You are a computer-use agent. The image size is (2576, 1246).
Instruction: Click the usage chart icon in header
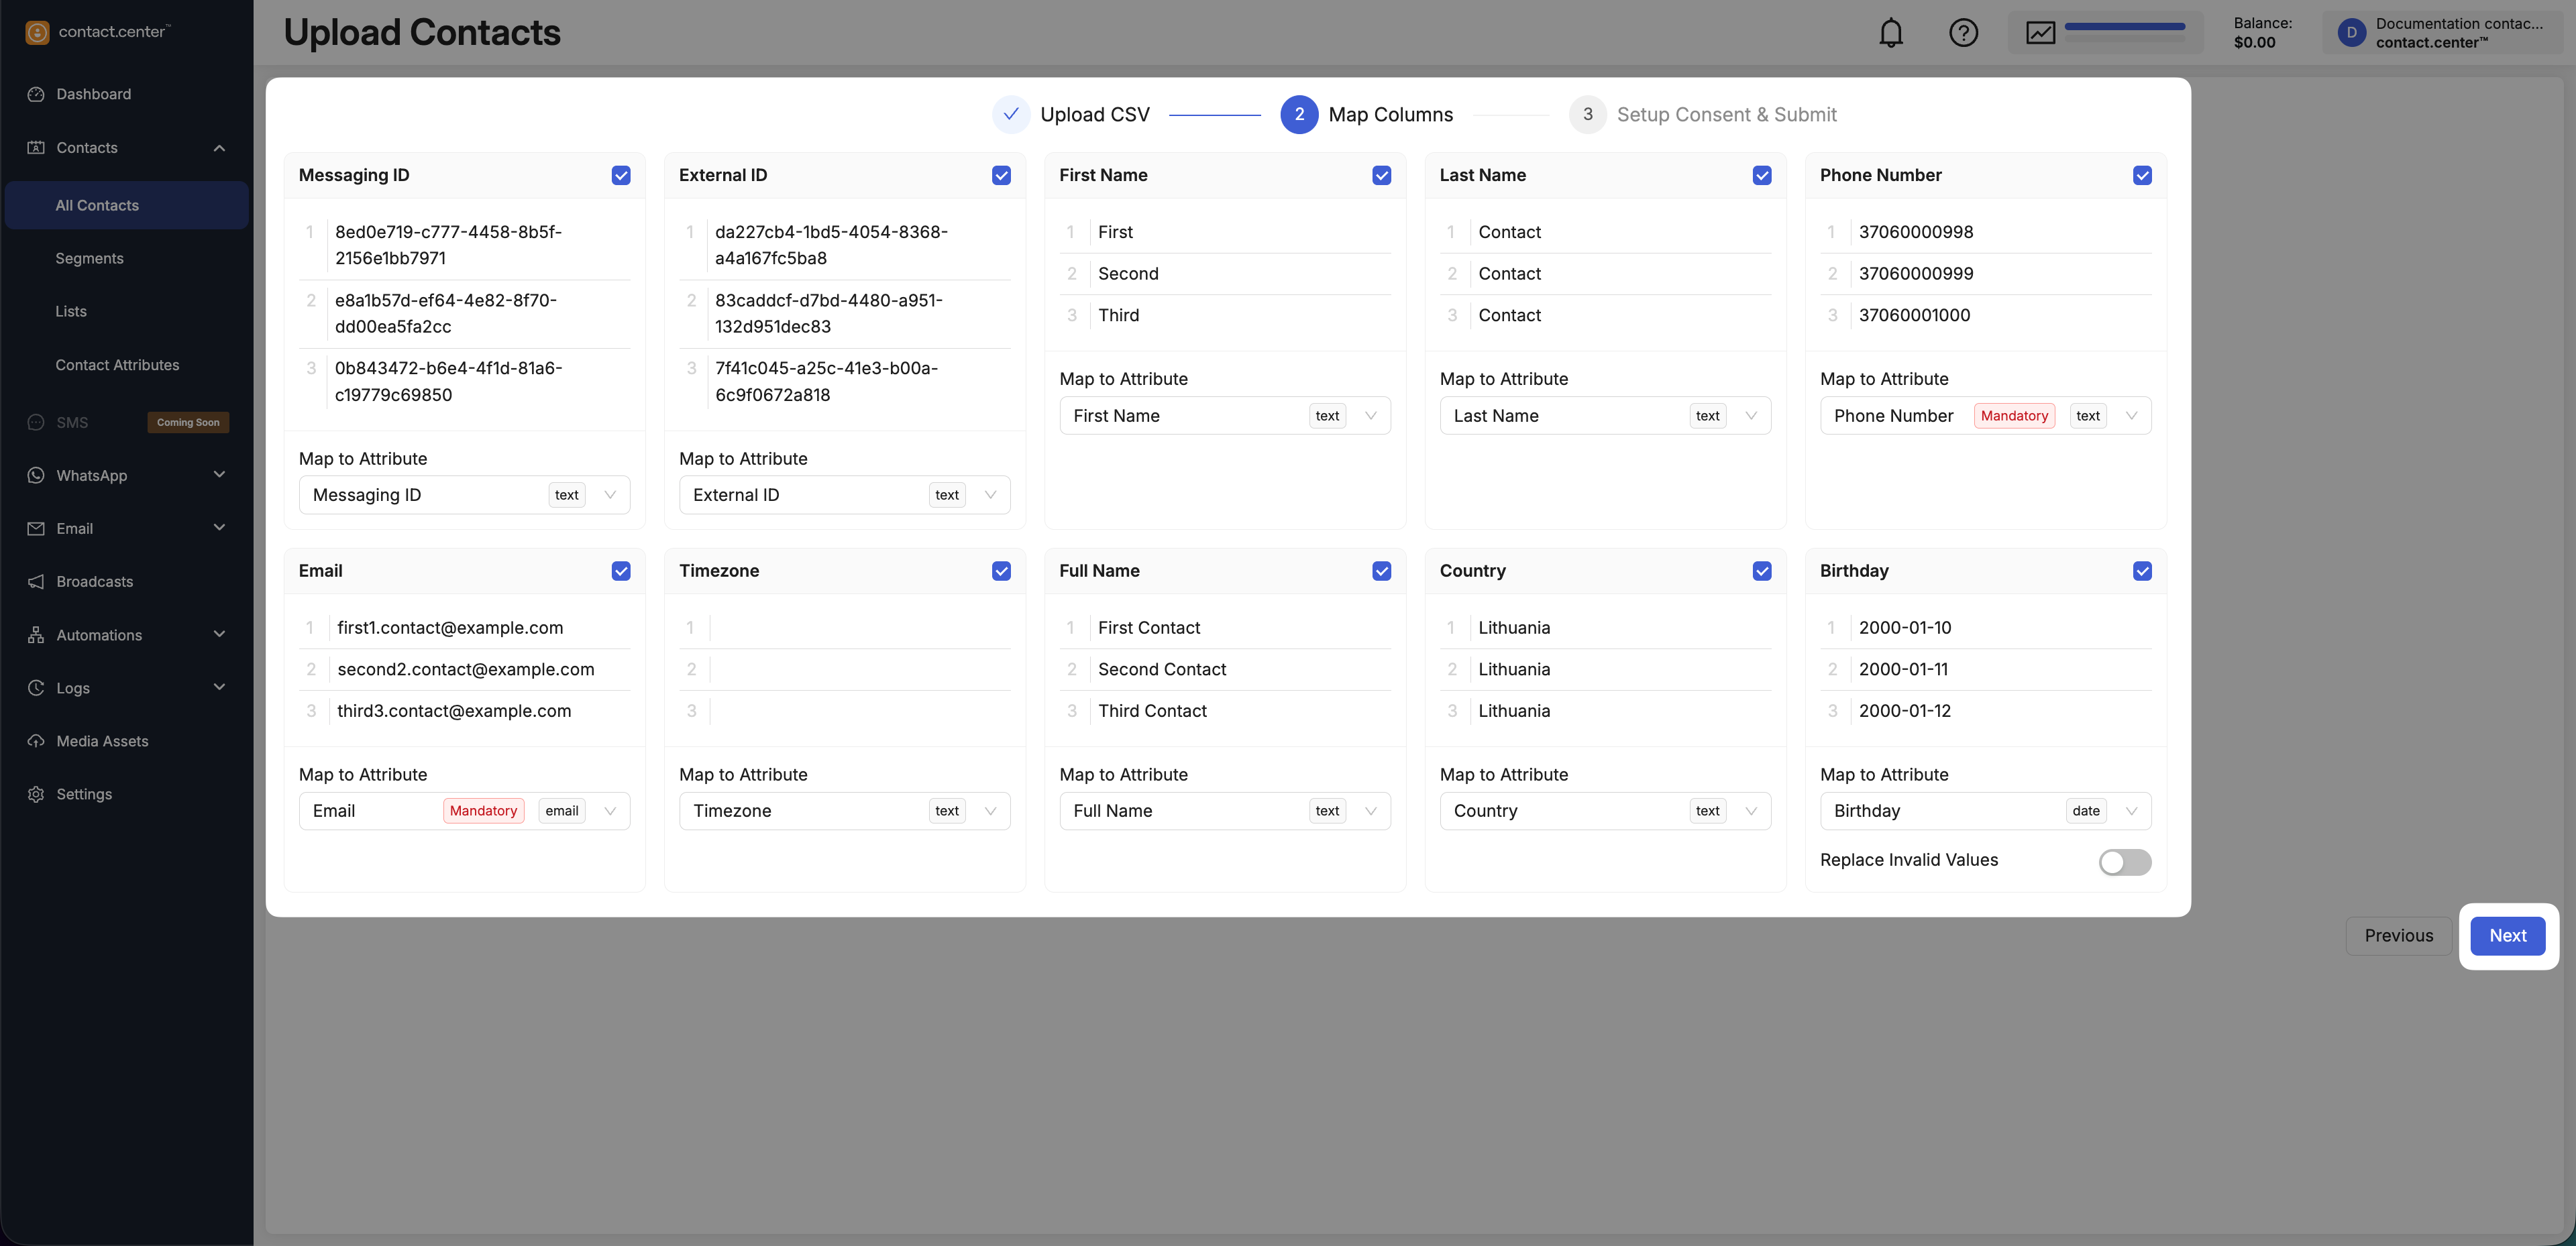[x=2040, y=33]
